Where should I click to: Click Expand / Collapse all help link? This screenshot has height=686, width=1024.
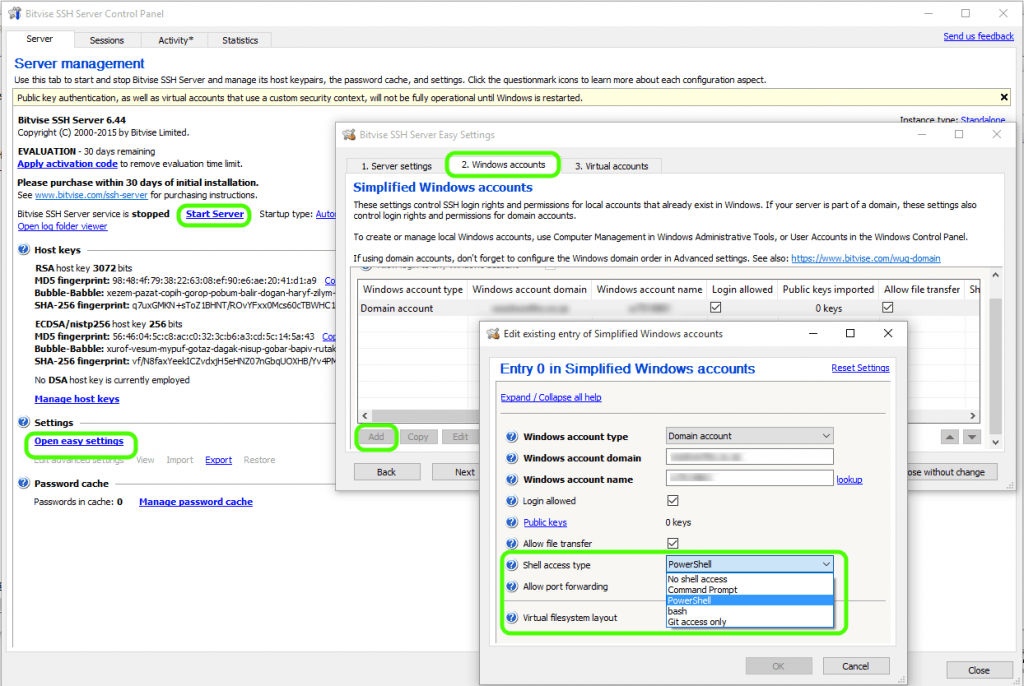click(x=551, y=397)
